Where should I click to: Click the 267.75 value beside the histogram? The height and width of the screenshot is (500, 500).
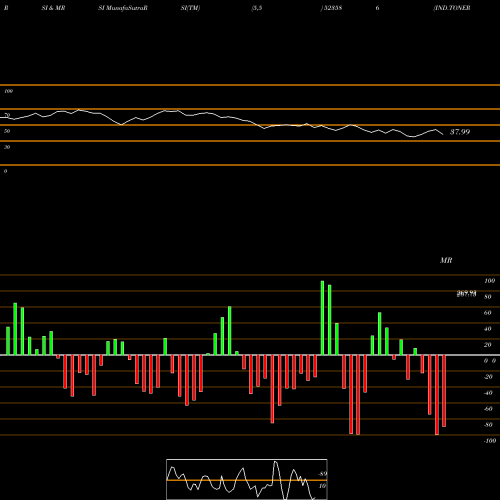click(466, 294)
